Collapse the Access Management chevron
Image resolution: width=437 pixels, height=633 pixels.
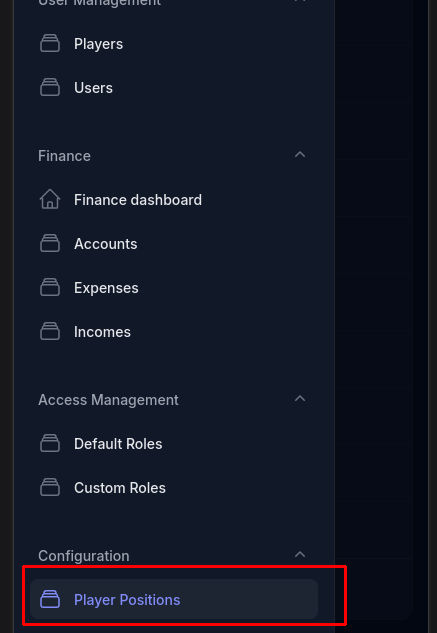point(300,399)
